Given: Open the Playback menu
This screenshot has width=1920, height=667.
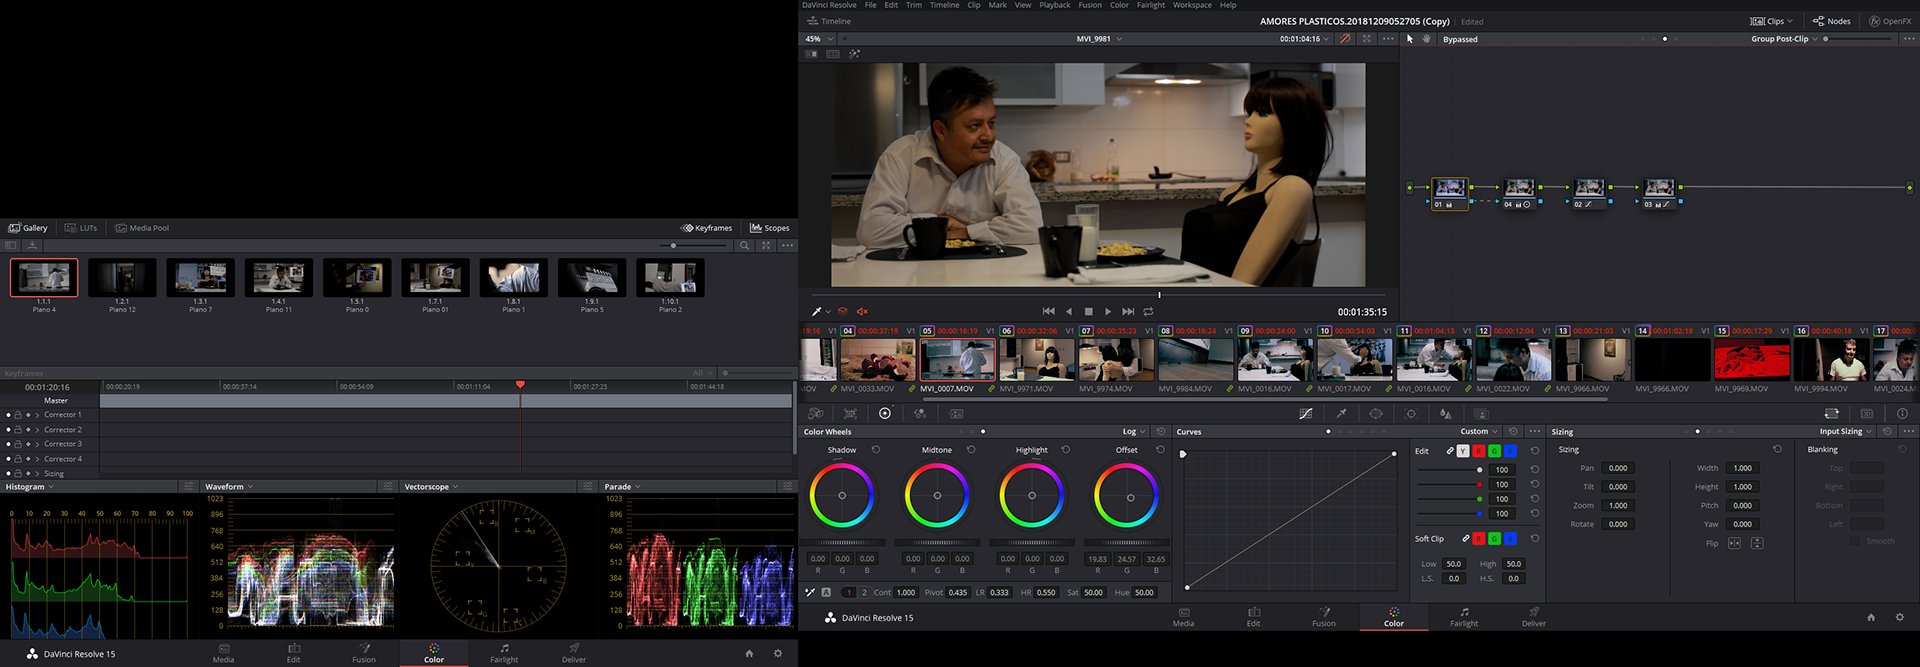Looking at the screenshot, I should 1054,5.
